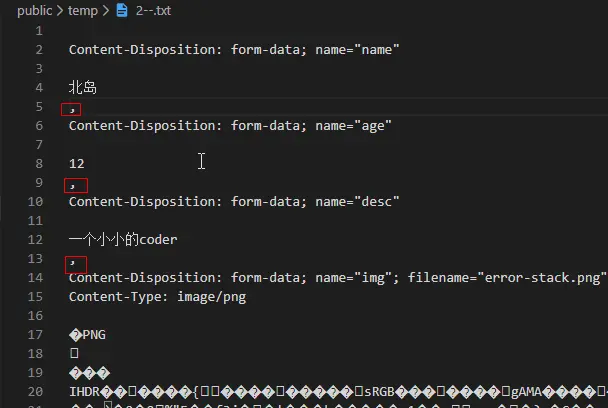Click the text '北岛' on line 4
The image size is (608, 408).
tap(83, 88)
